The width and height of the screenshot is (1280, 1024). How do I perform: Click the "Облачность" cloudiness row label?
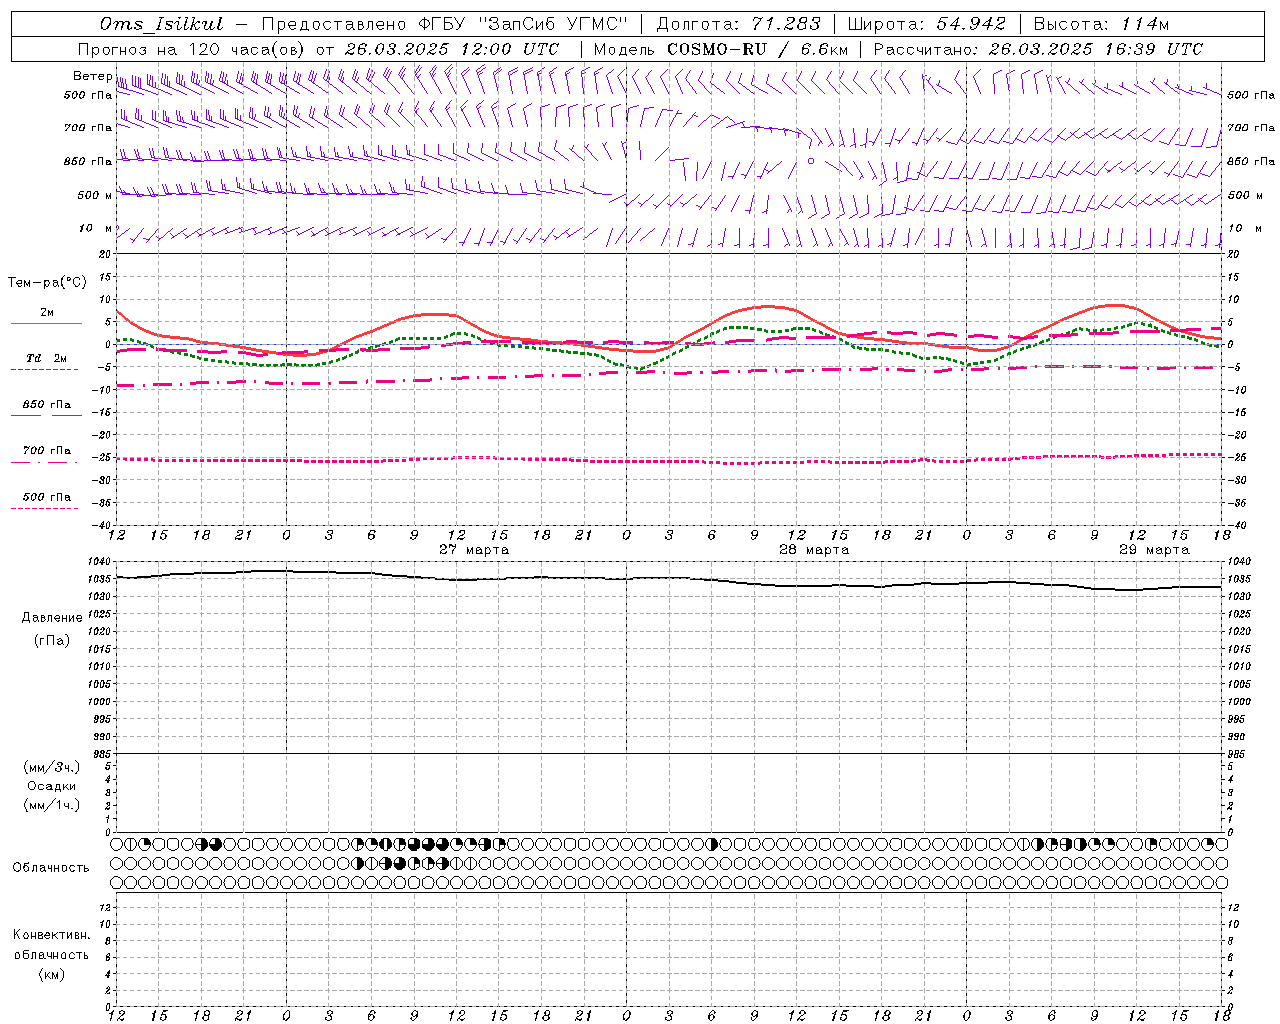51,868
